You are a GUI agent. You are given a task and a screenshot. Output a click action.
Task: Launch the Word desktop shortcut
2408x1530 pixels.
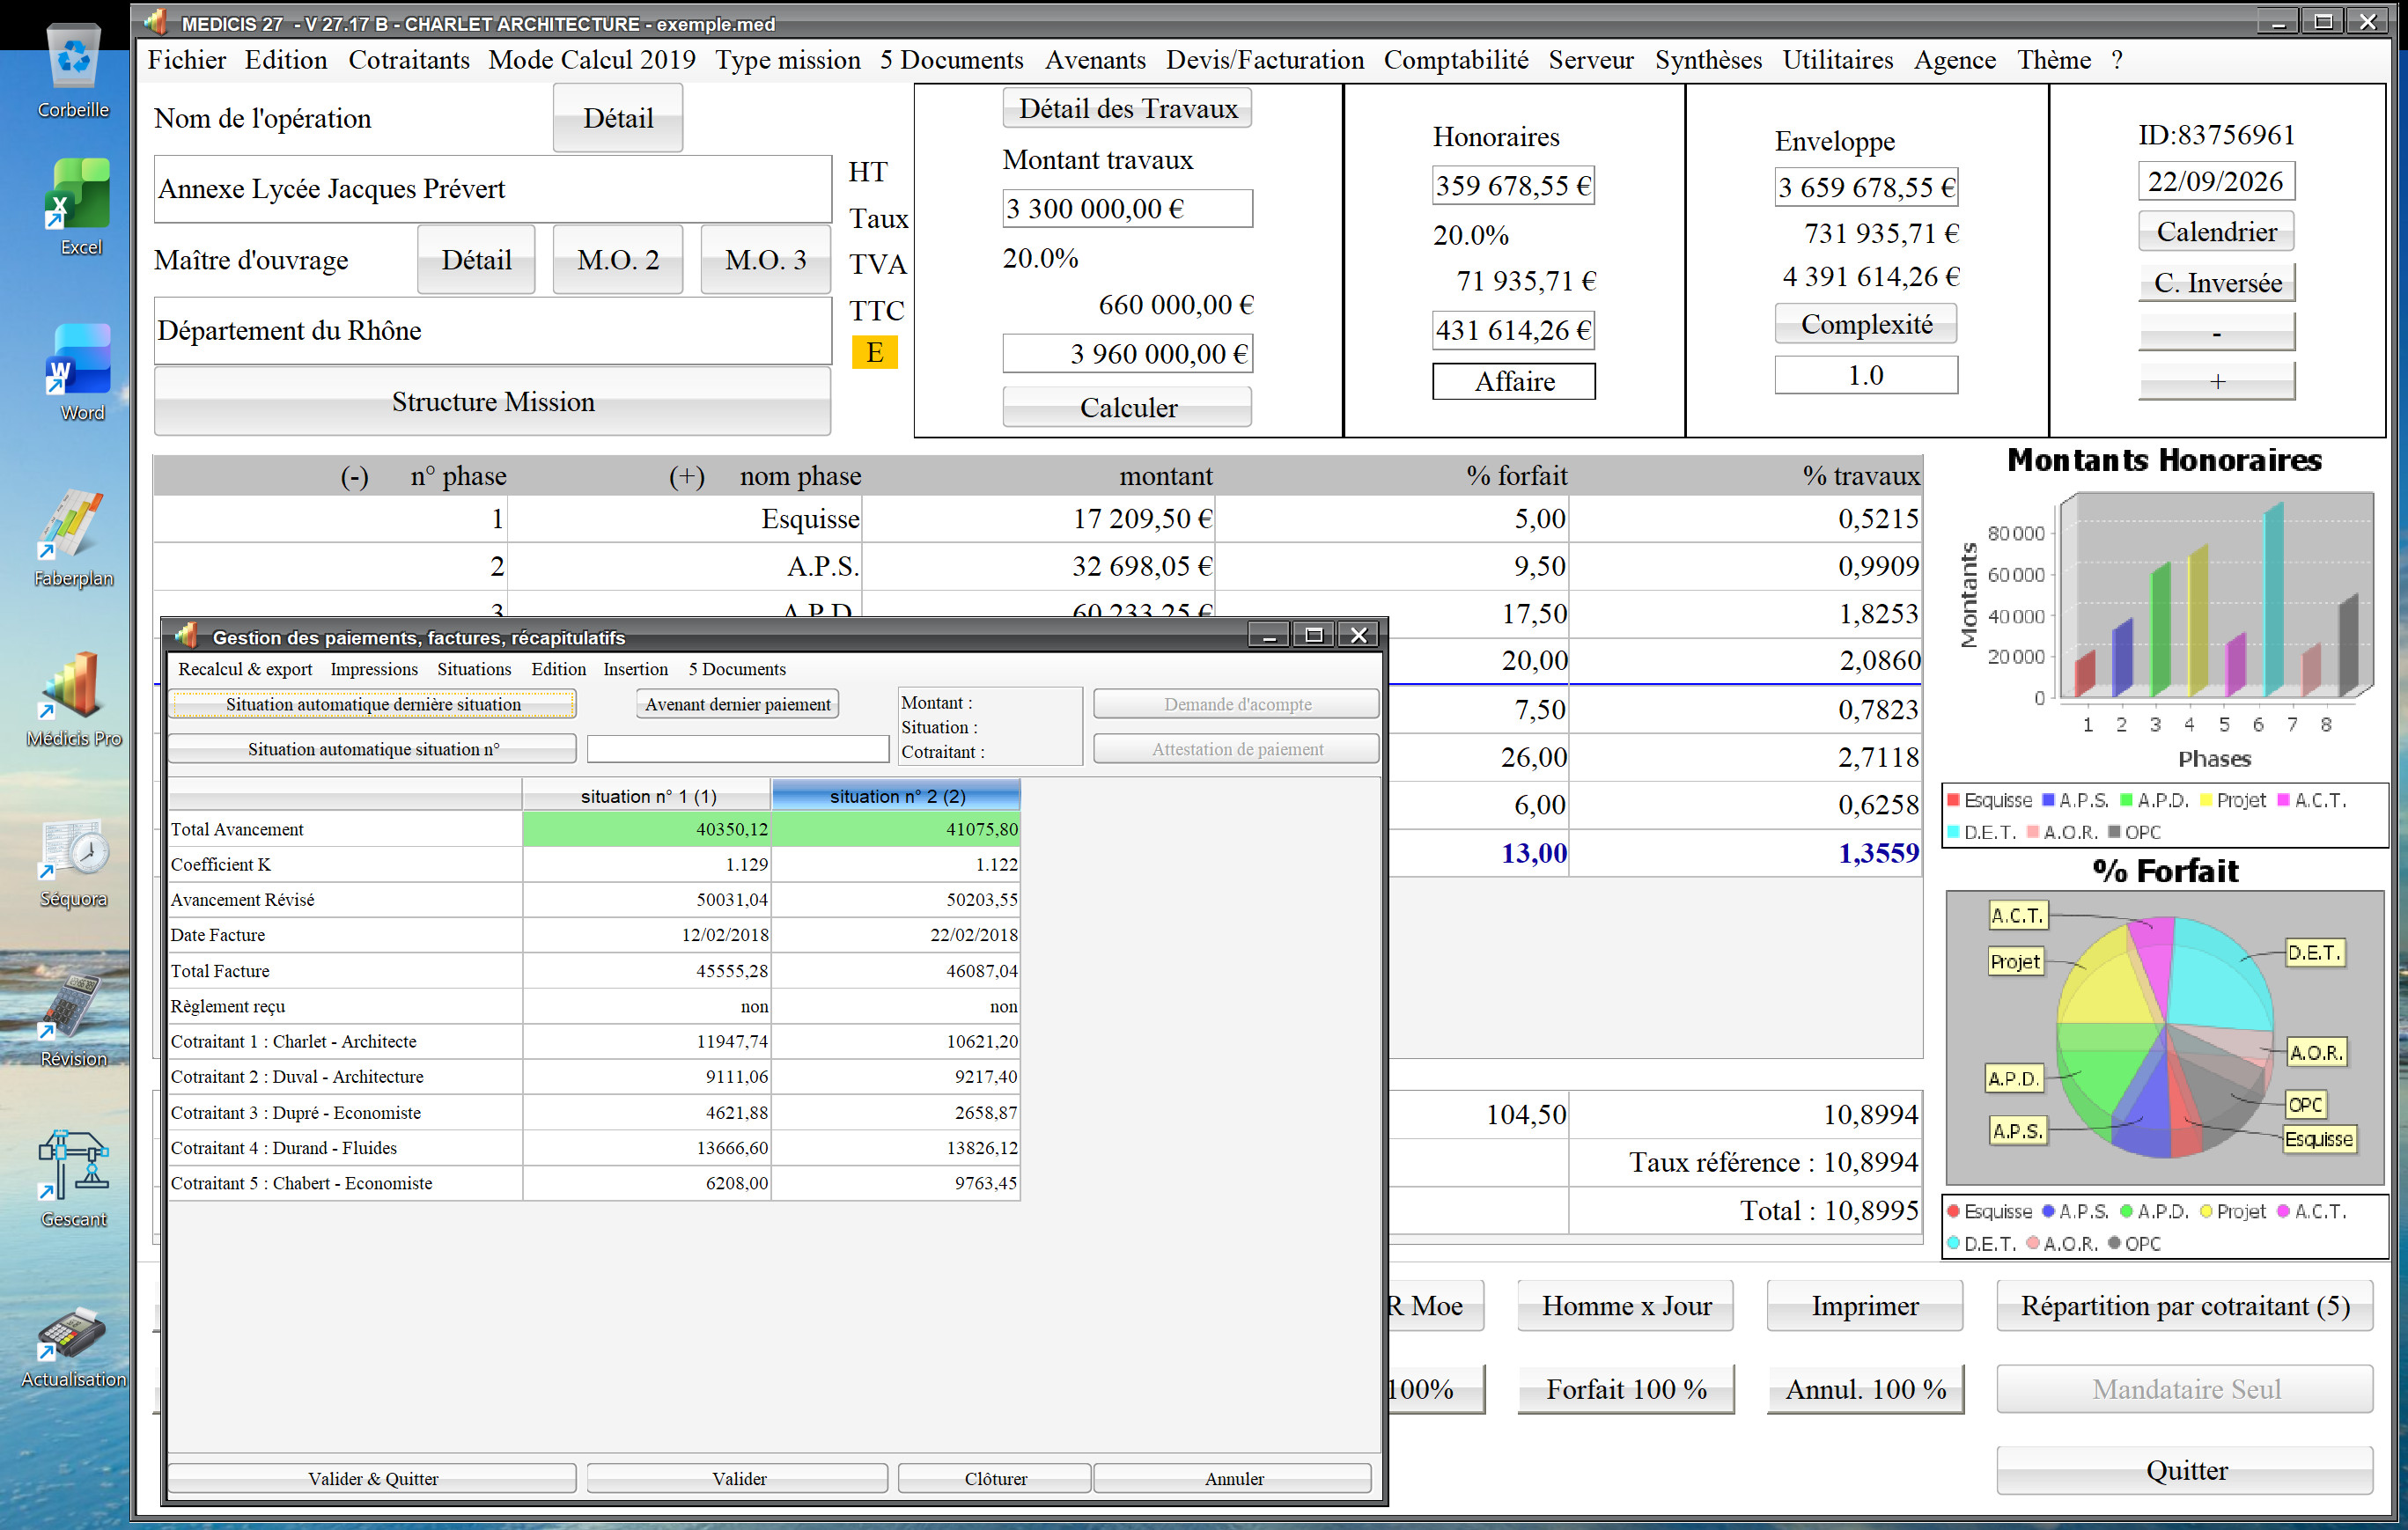pos(79,372)
